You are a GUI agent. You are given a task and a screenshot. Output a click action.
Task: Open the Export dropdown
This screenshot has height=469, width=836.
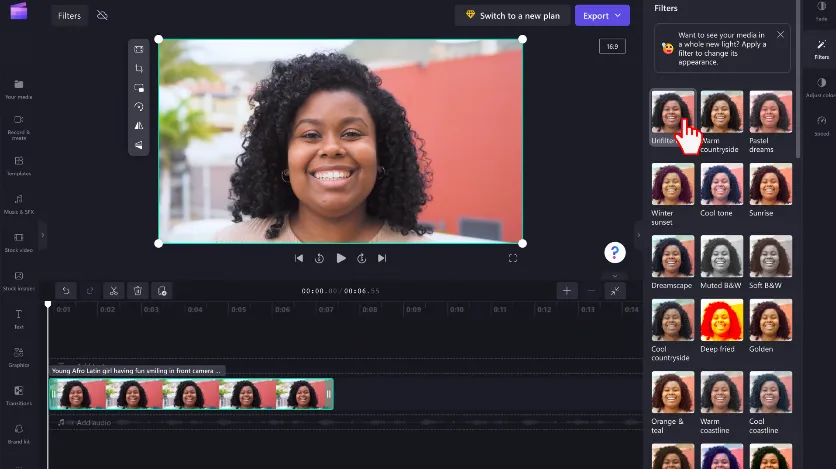pos(602,15)
